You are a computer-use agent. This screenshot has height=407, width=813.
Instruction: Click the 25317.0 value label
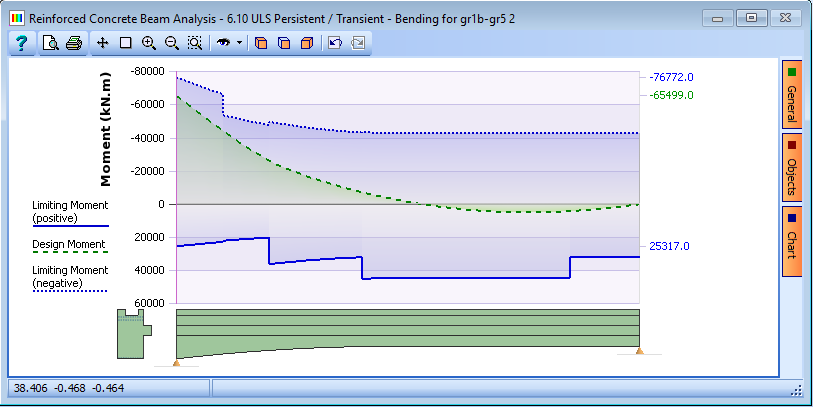pos(669,247)
